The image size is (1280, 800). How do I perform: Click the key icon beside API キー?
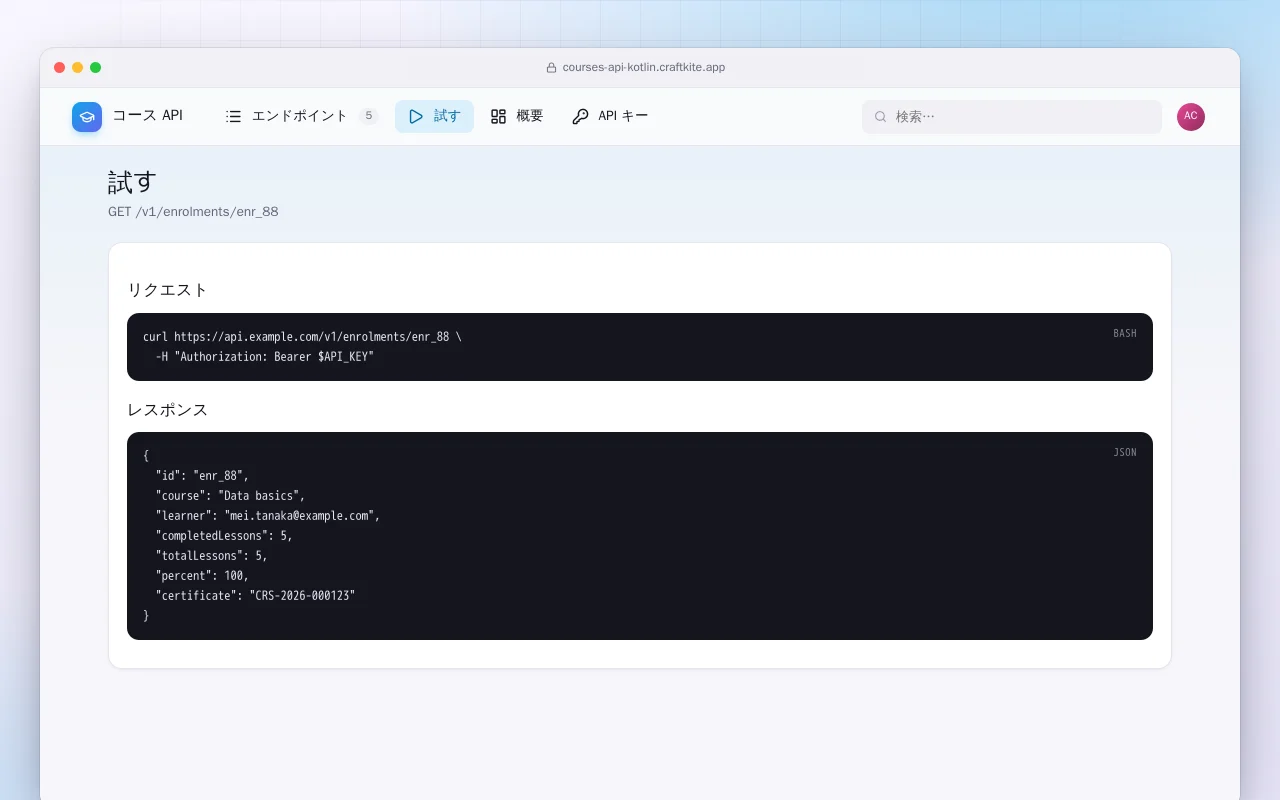click(x=580, y=116)
